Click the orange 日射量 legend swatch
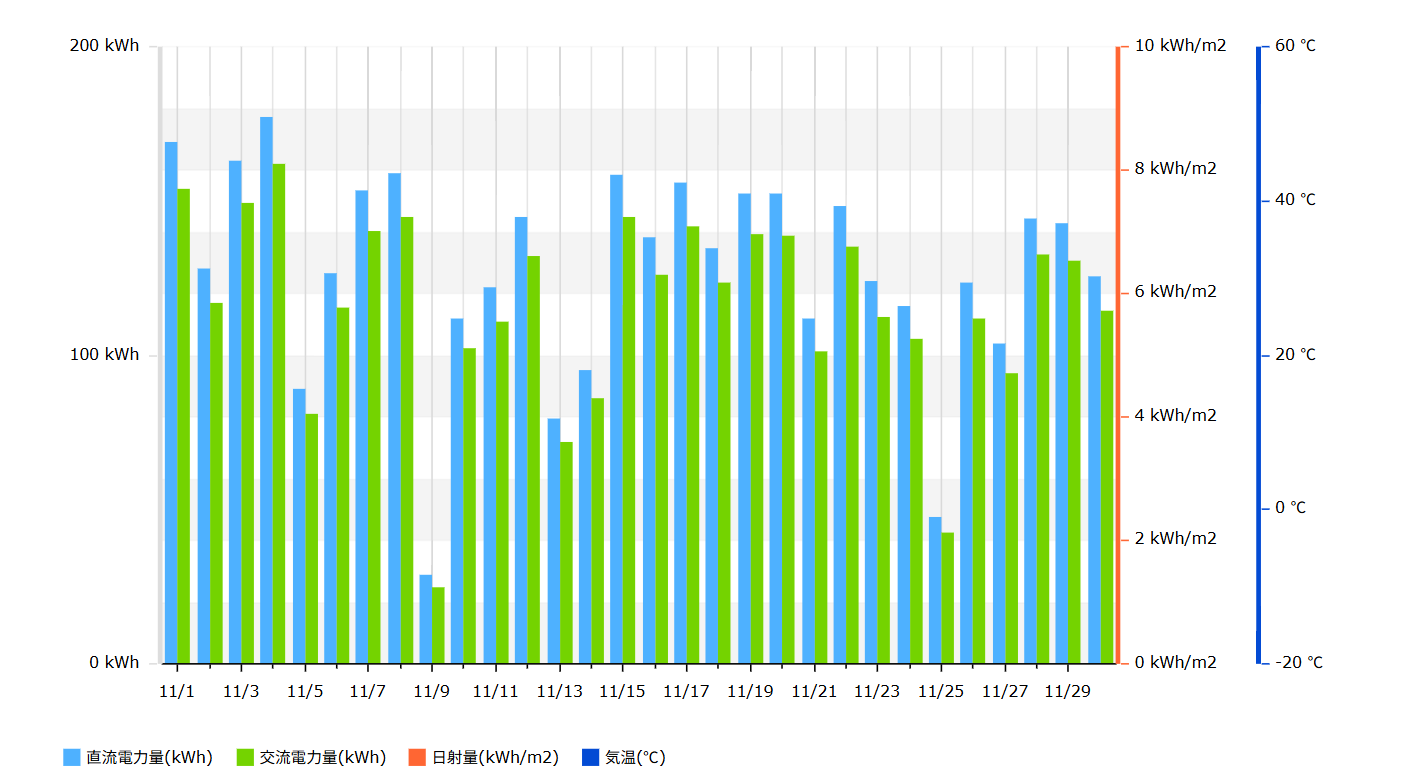1413x781 pixels. pos(418,757)
